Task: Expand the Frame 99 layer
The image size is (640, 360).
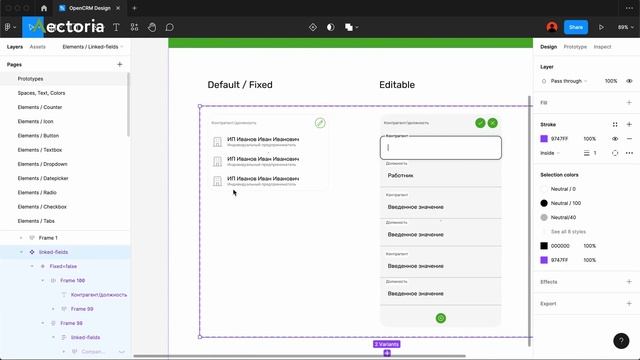Action: click(53, 309)
